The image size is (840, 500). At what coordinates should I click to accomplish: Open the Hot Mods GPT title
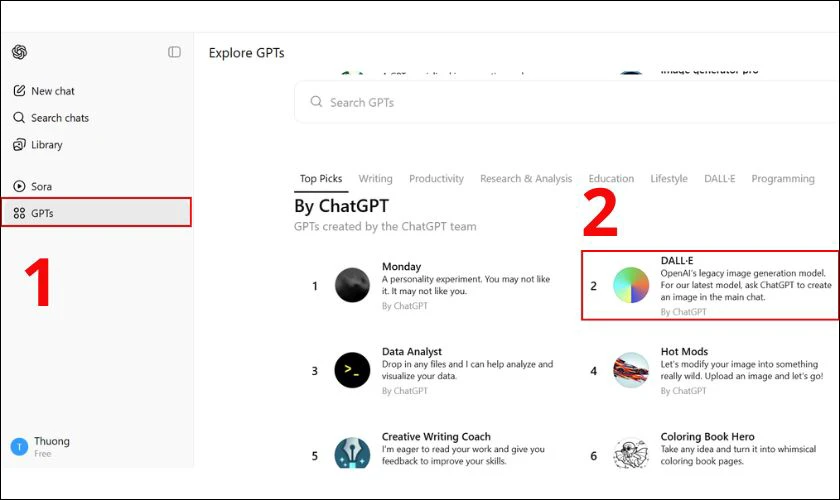click(x=684, y=352)
